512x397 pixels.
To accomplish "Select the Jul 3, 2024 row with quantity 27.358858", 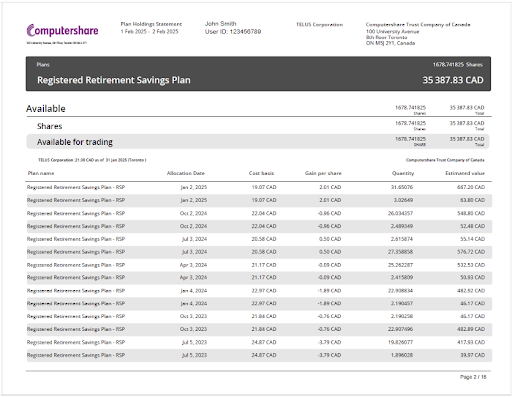I will [x=258, y=252].
